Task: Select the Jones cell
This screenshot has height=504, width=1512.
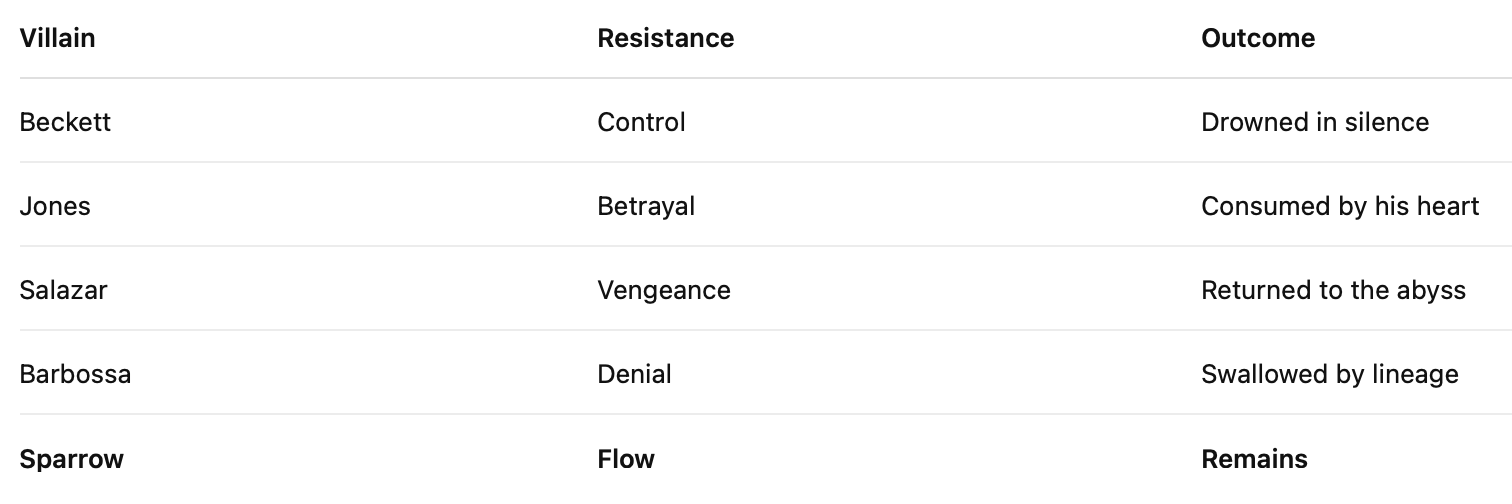Action: pyautogui.click(x=55, y=206)
